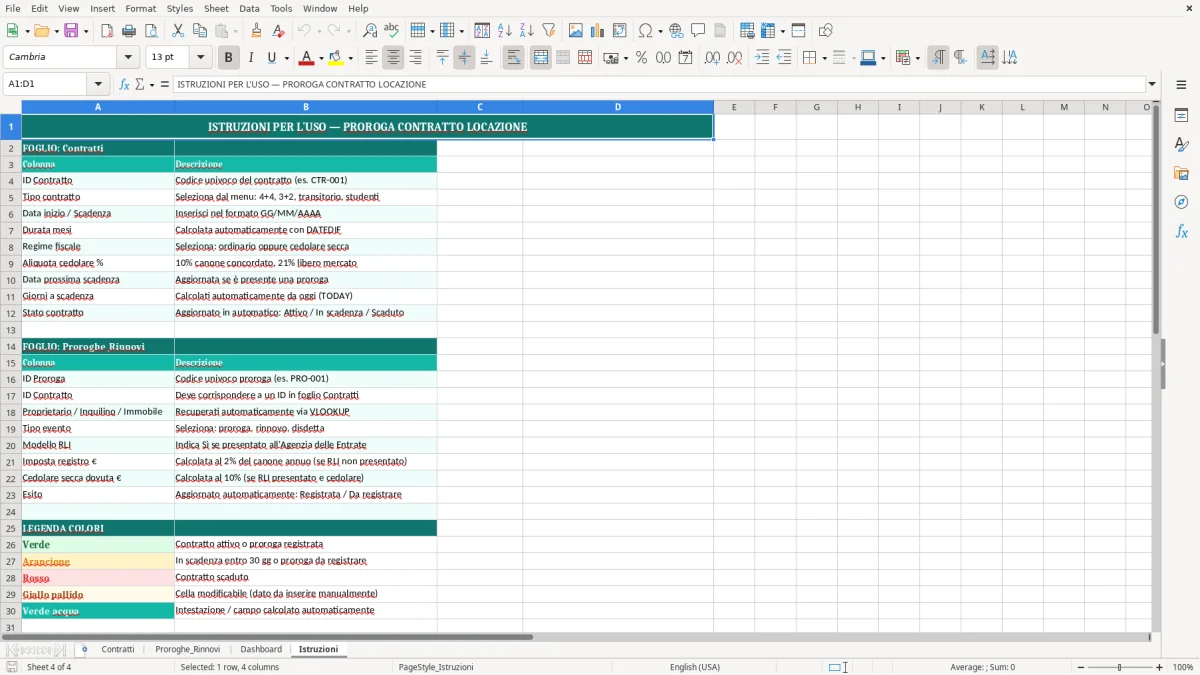Screen dimensions: 1200x675
Task: Toggle the AutoFilter funnel icon
Action: coord(549,31)
